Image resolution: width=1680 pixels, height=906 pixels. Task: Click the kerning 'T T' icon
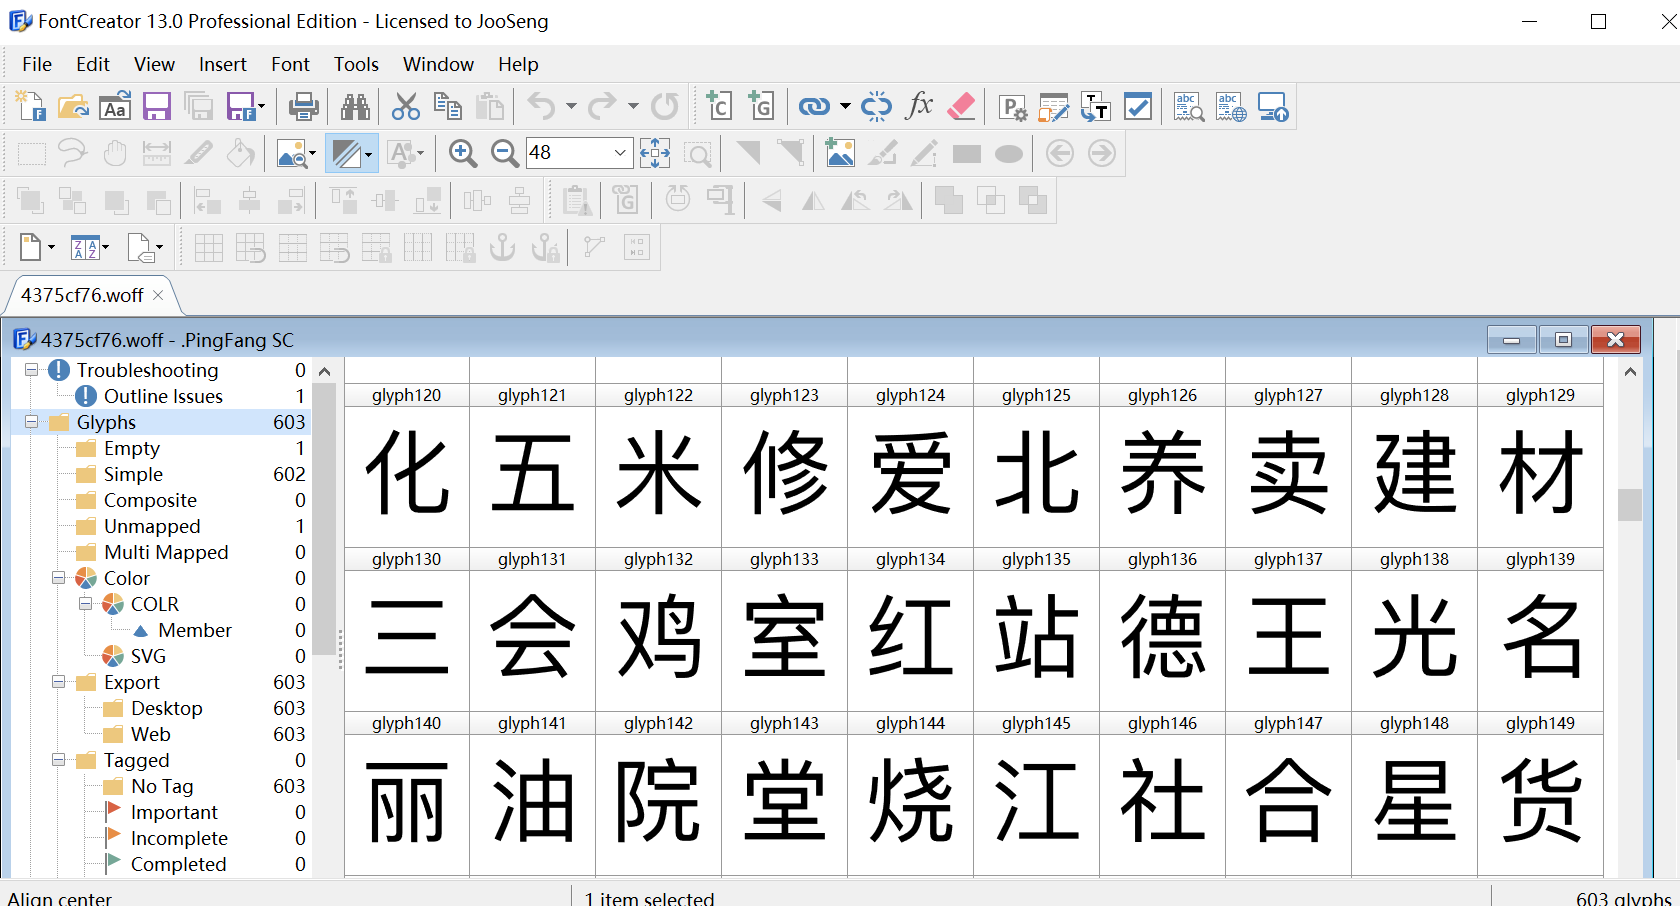pyautogui.click(x=1096, y=106)
